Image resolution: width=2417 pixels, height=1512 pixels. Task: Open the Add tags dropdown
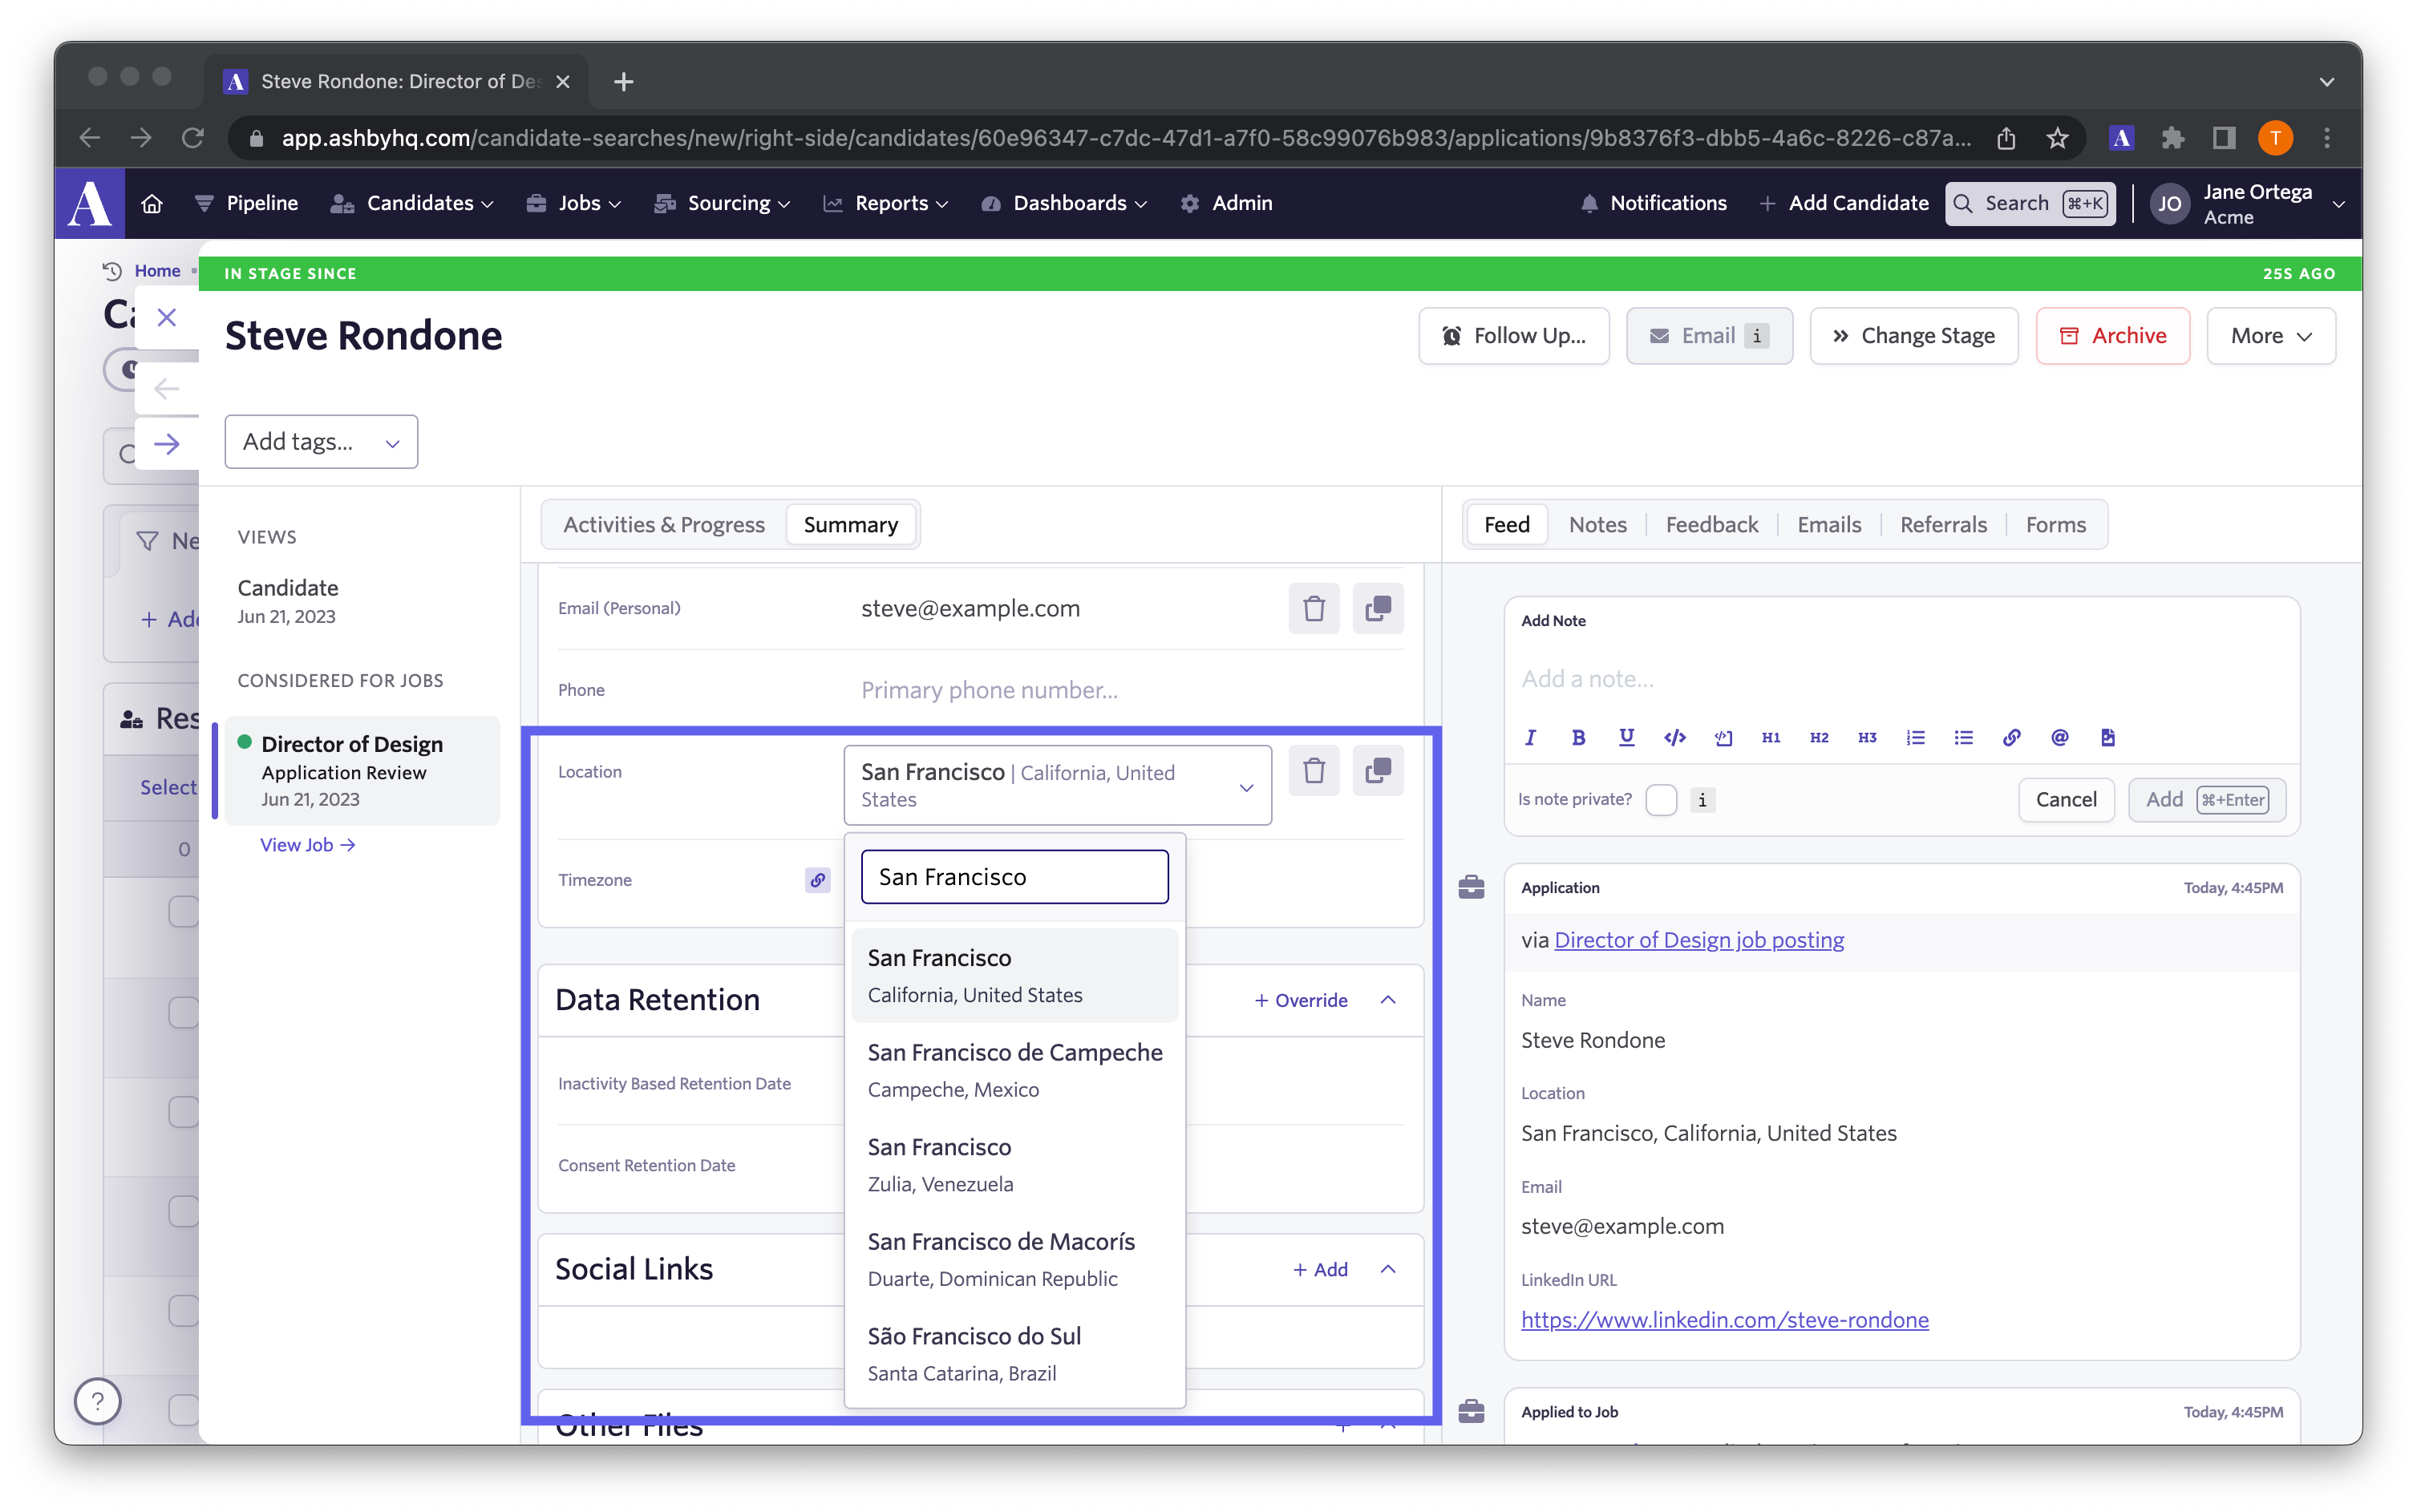[321, 441]
